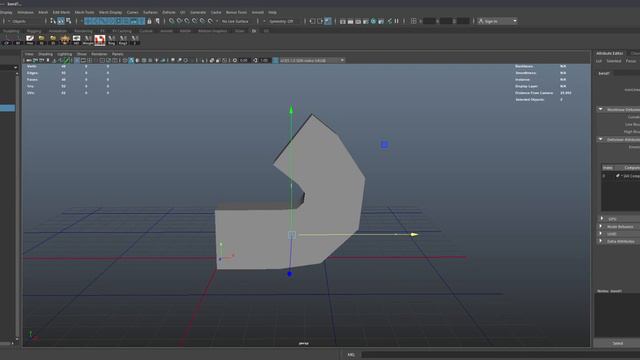Toggle the viewport grid icon
This screenshot has height=360, width=640.
(x=77, y=60)
